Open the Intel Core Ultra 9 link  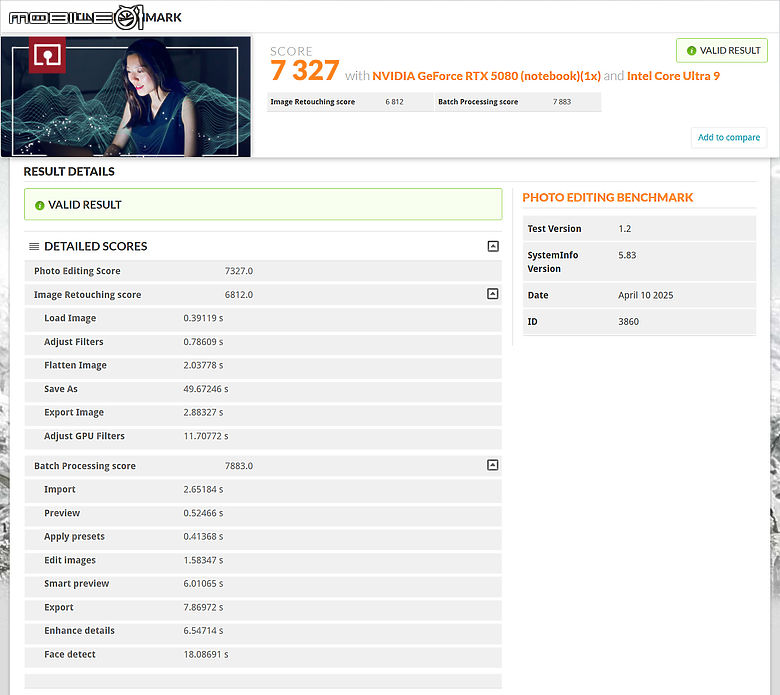pyautogui.click(x=673, y=76)
